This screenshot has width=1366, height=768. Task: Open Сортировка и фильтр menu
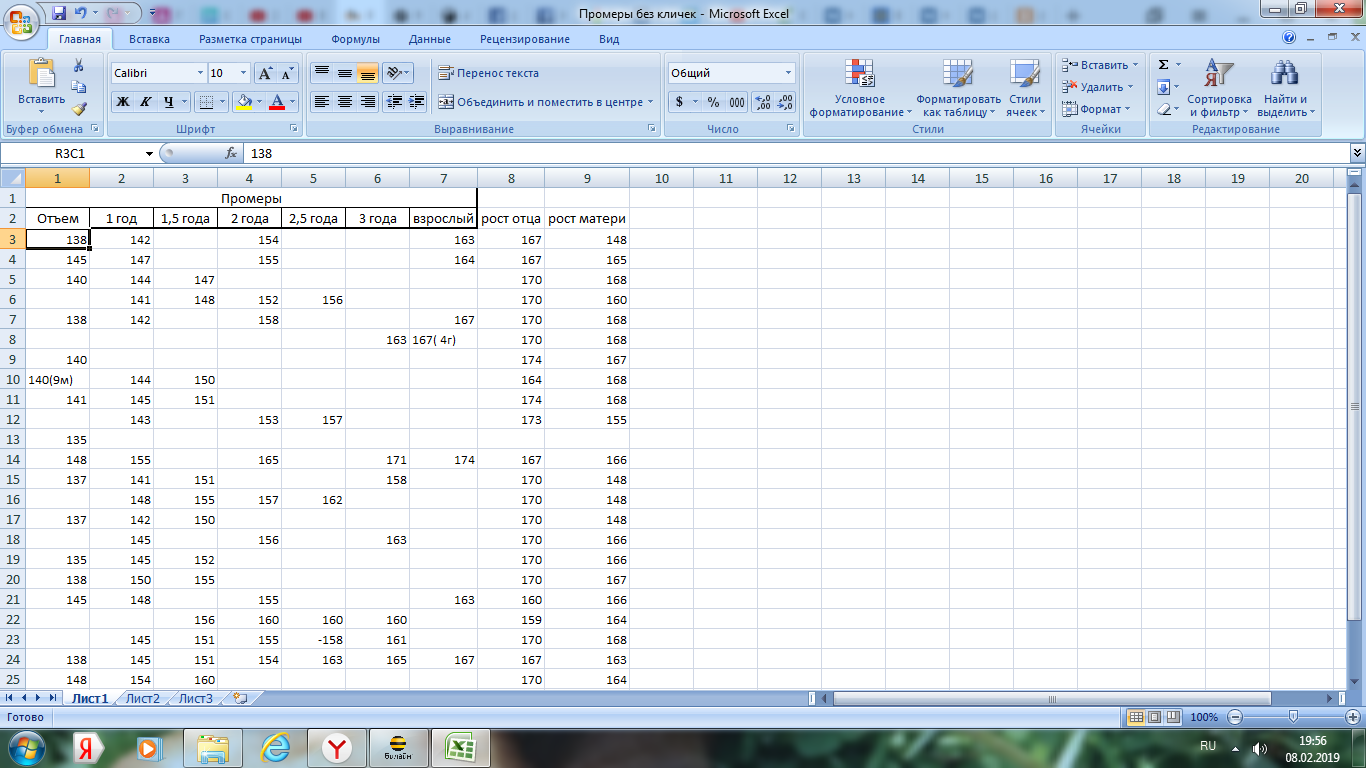point(1219,88)
